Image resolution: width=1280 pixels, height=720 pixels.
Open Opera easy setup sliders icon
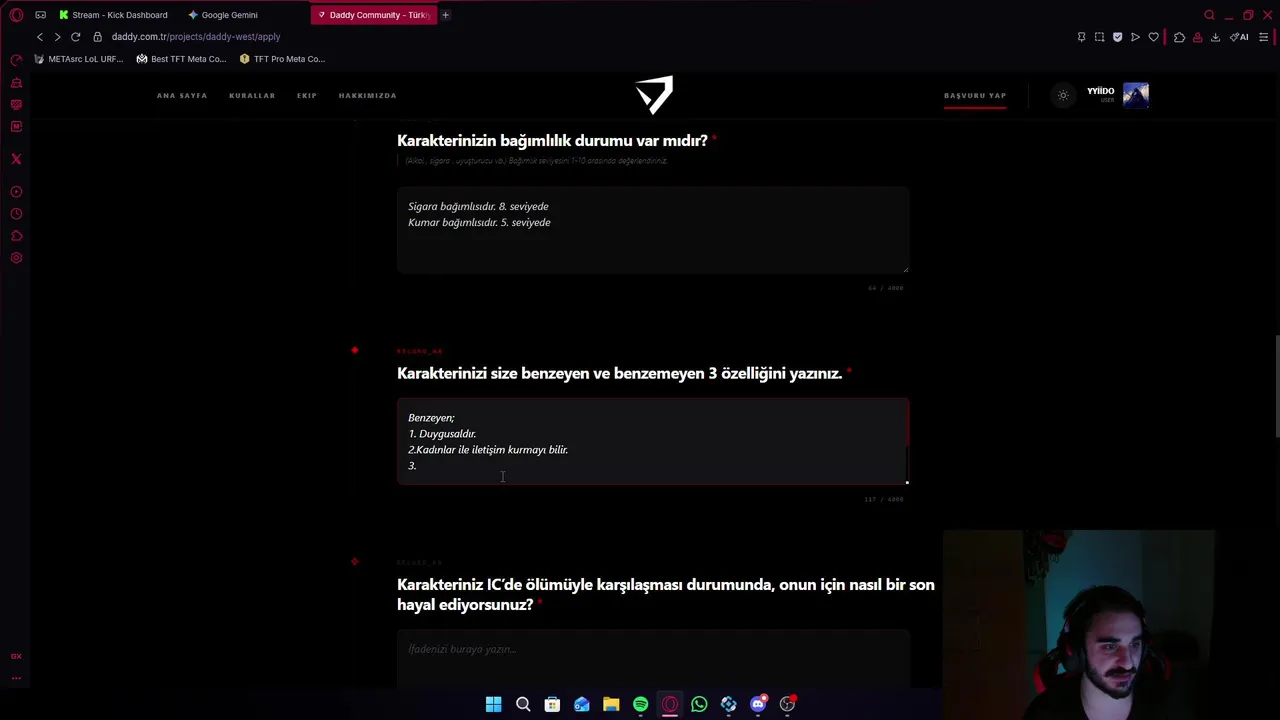[1264, 37]
